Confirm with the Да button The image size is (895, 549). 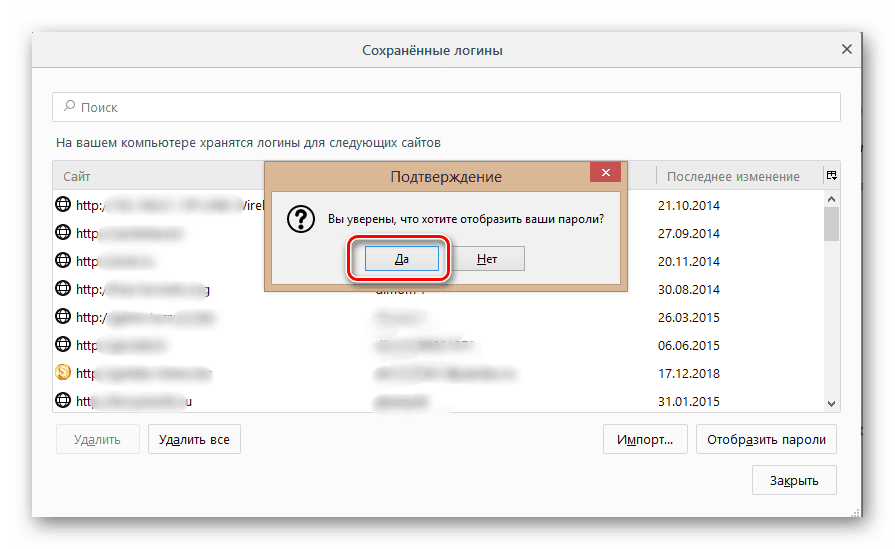(x=402, y=259)
